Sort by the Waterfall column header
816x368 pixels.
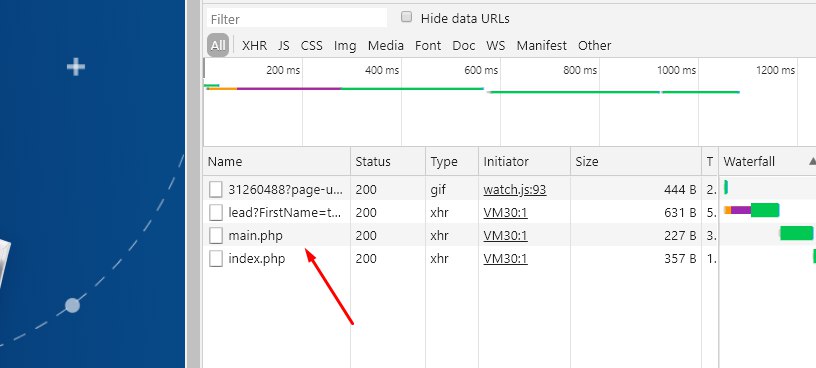(x=767, y=161)
